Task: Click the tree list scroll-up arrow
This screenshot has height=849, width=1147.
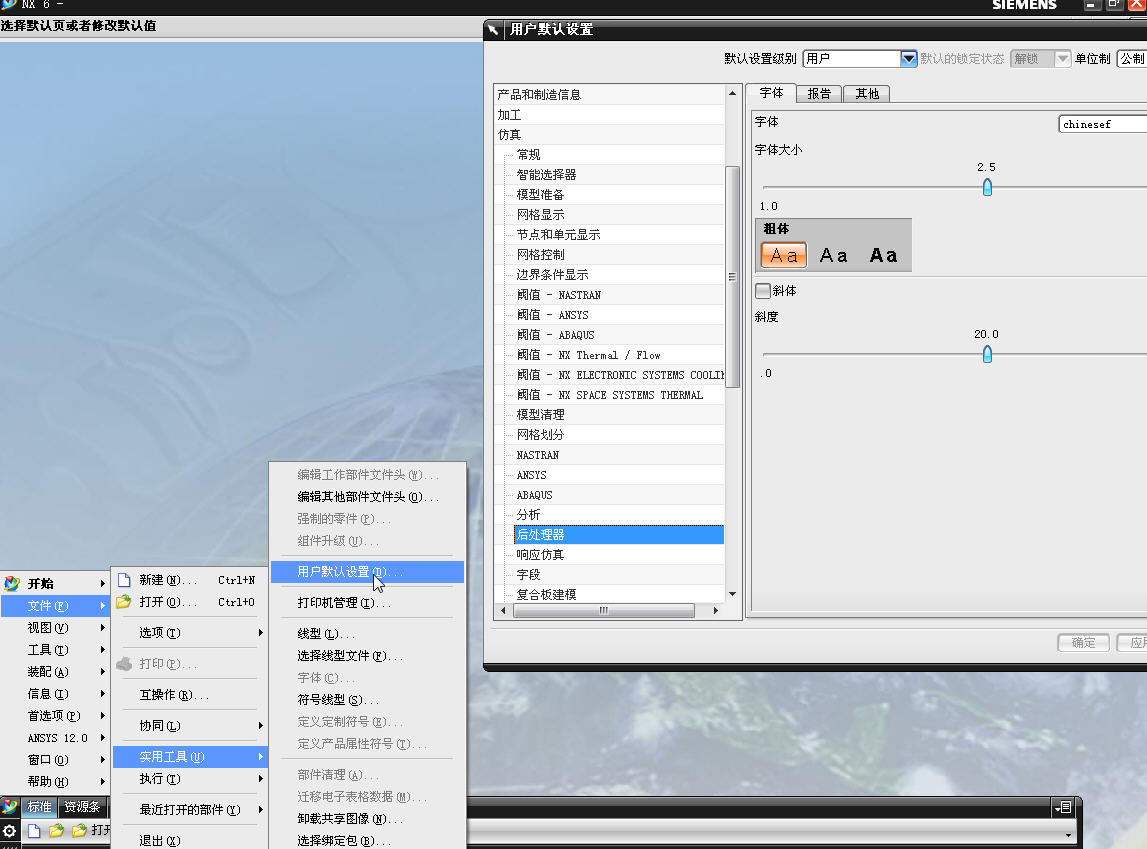Action: tap(732, 94)
